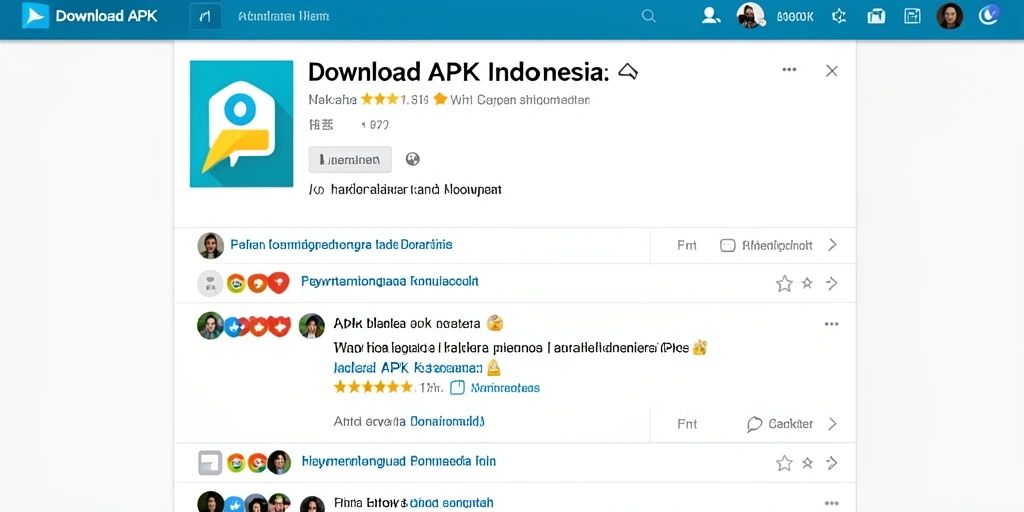Click the gray install button under rating
This screenshot has height=512, width=1024.
[350, 159]
